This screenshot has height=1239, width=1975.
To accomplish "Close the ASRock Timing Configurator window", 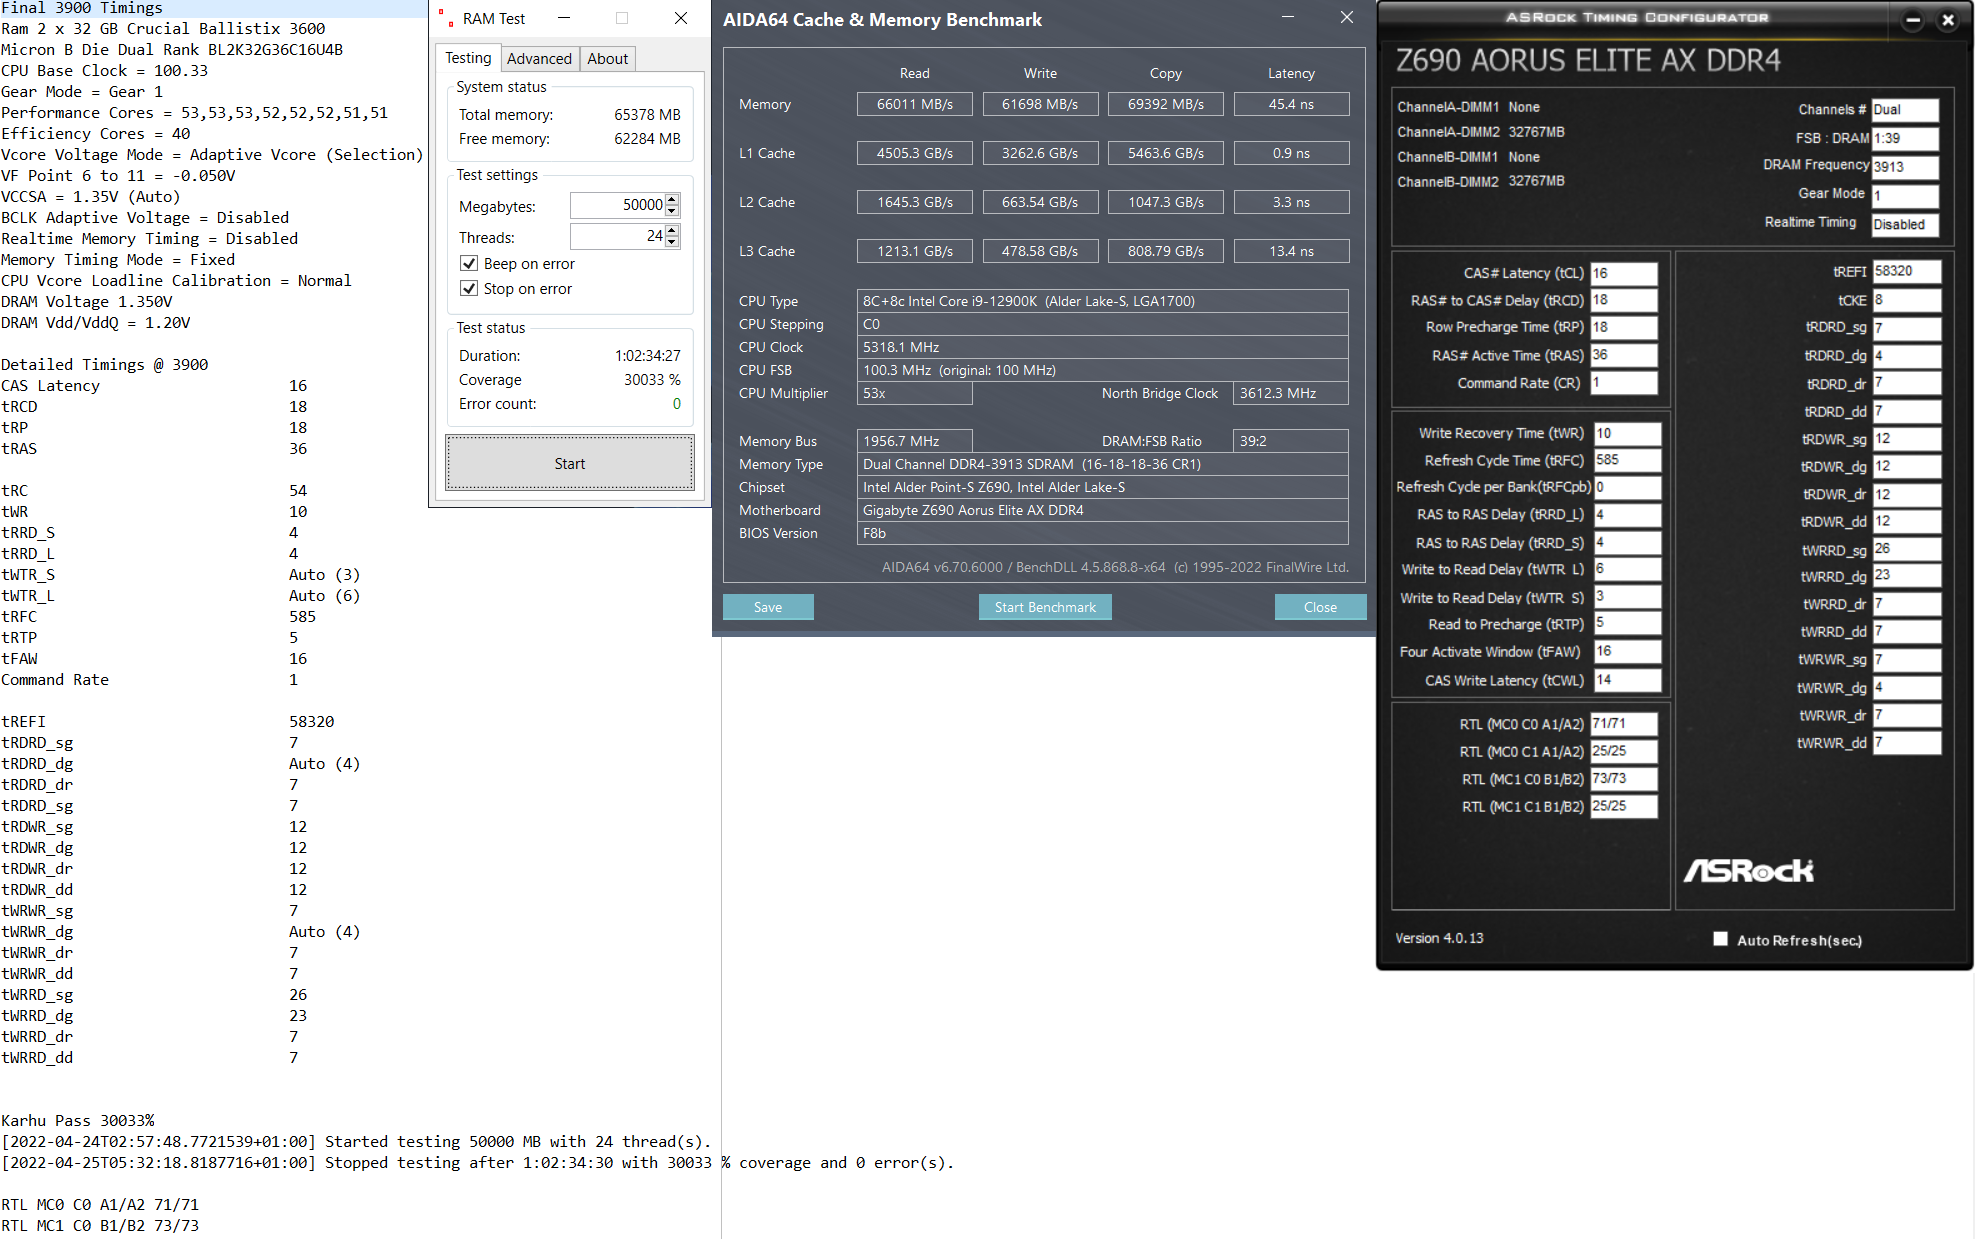I will [x=1947, y=20].
